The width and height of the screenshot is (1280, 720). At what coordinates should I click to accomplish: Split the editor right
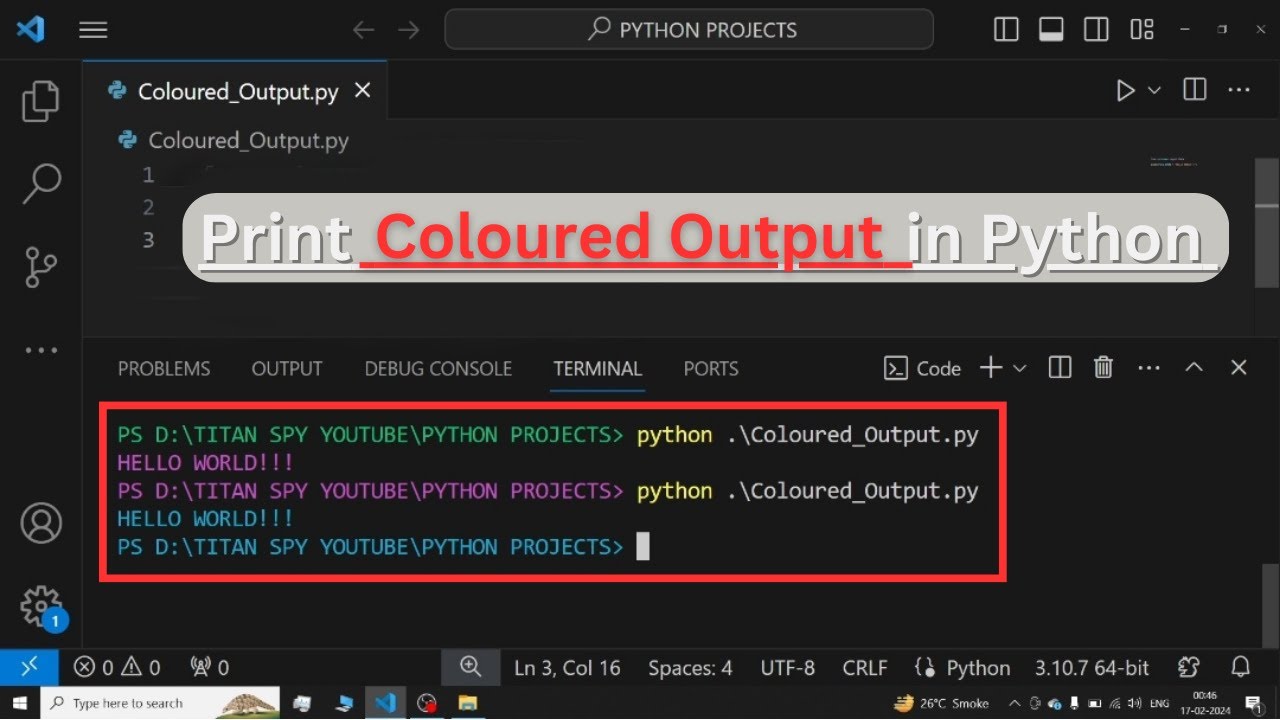(1194, 90)
